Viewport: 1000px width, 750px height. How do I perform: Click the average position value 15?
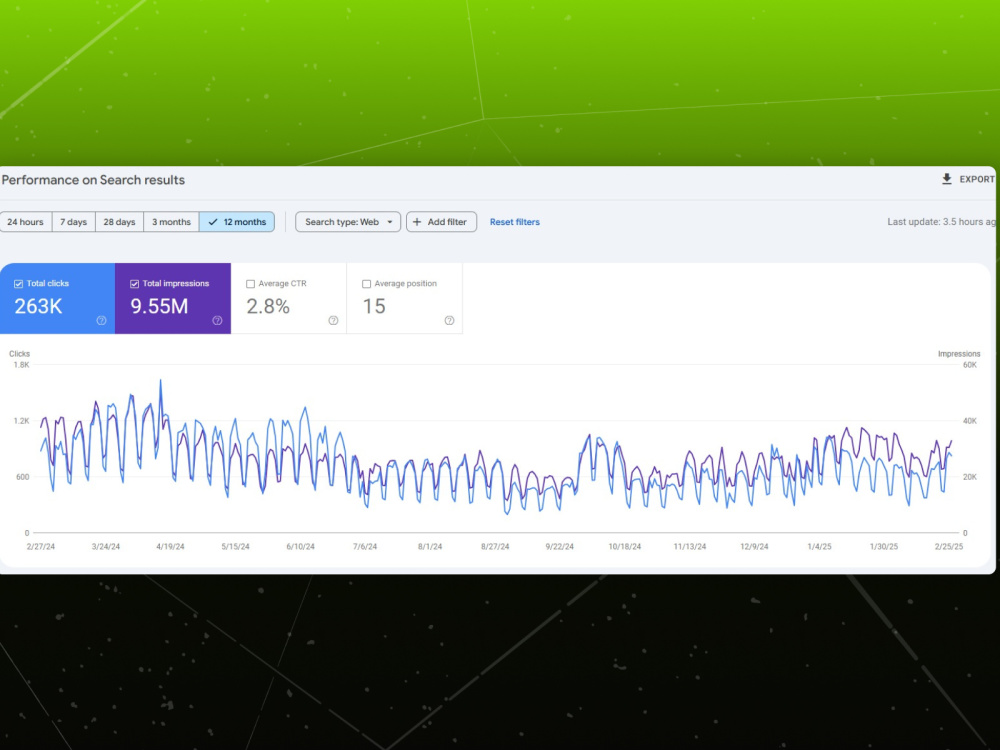[x=374, y=307]
